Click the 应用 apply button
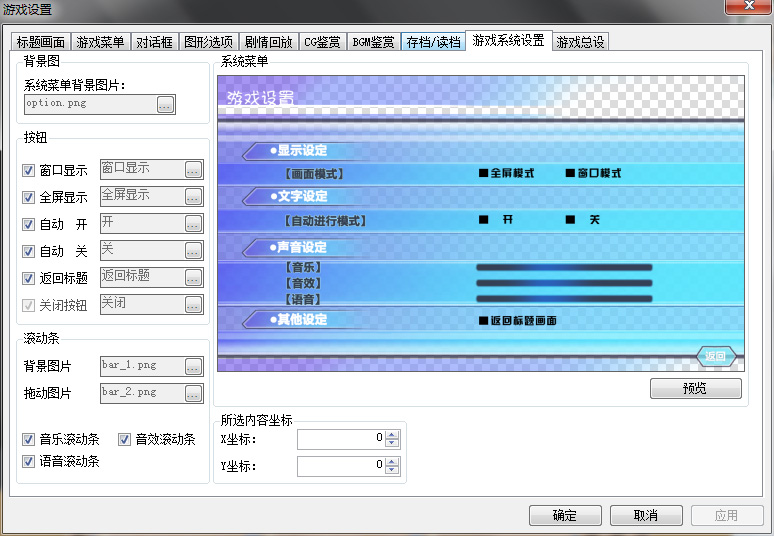This screenshot has height=536, width=774. [727, 516]
